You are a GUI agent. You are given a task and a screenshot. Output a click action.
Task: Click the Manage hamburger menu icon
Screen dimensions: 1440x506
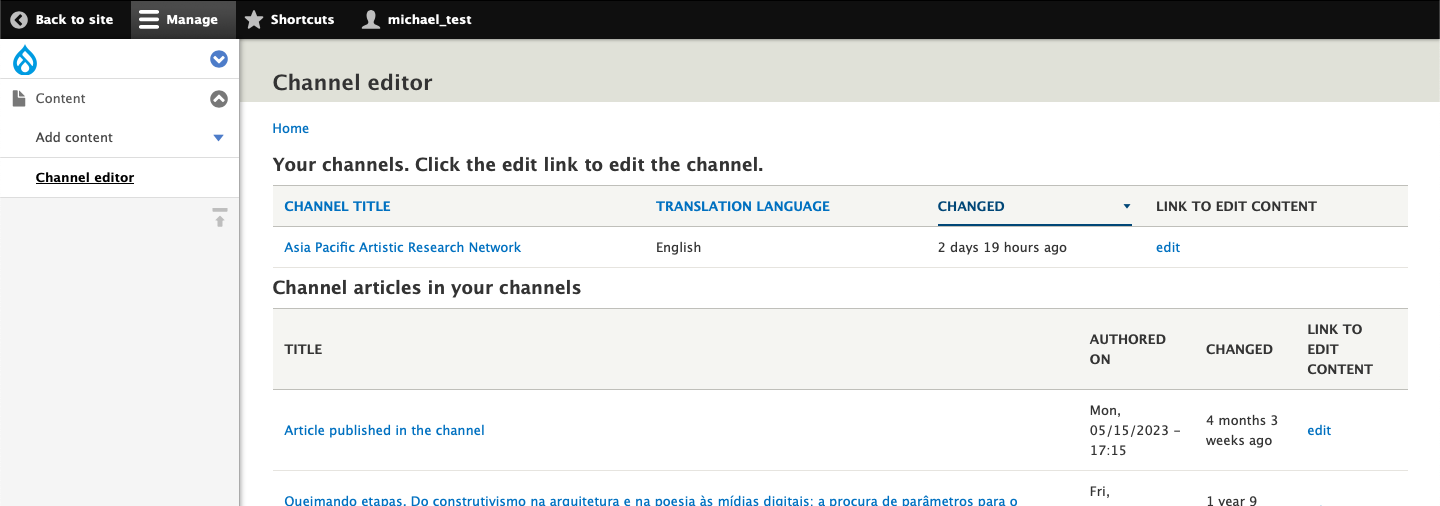pos(149,20)
